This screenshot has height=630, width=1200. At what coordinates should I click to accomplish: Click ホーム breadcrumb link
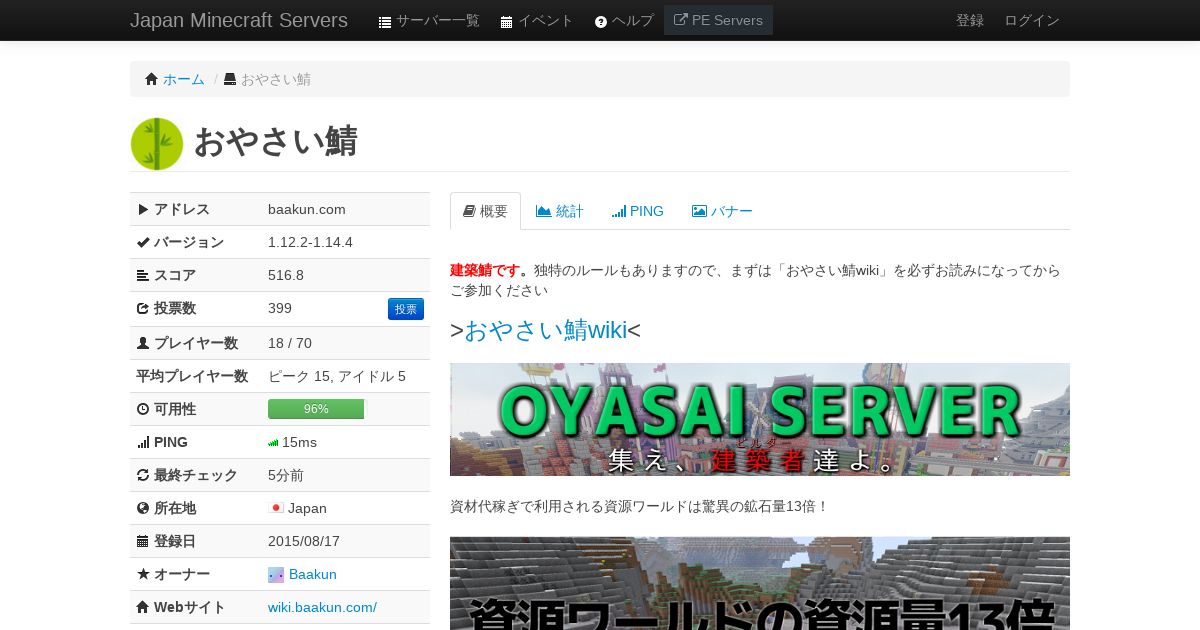click(184, 79)
